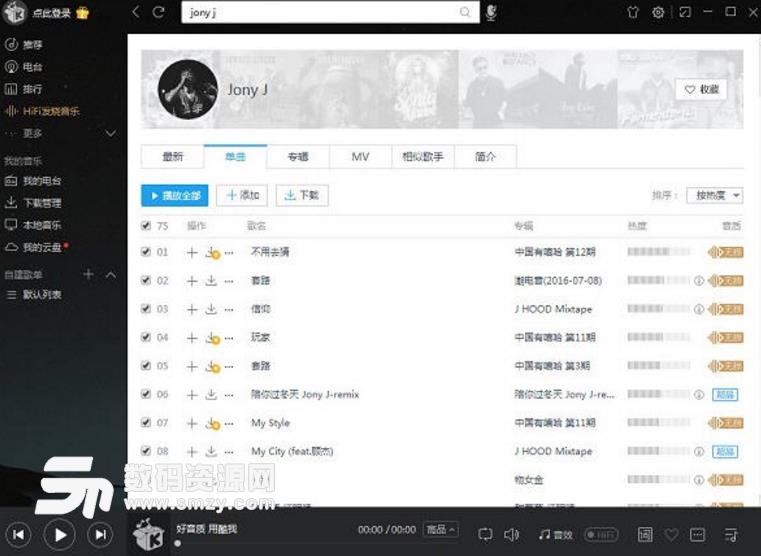Open the lyrics 词 icon
The height and width of the screenshot is (556, 761).
[x=645, y=535]
